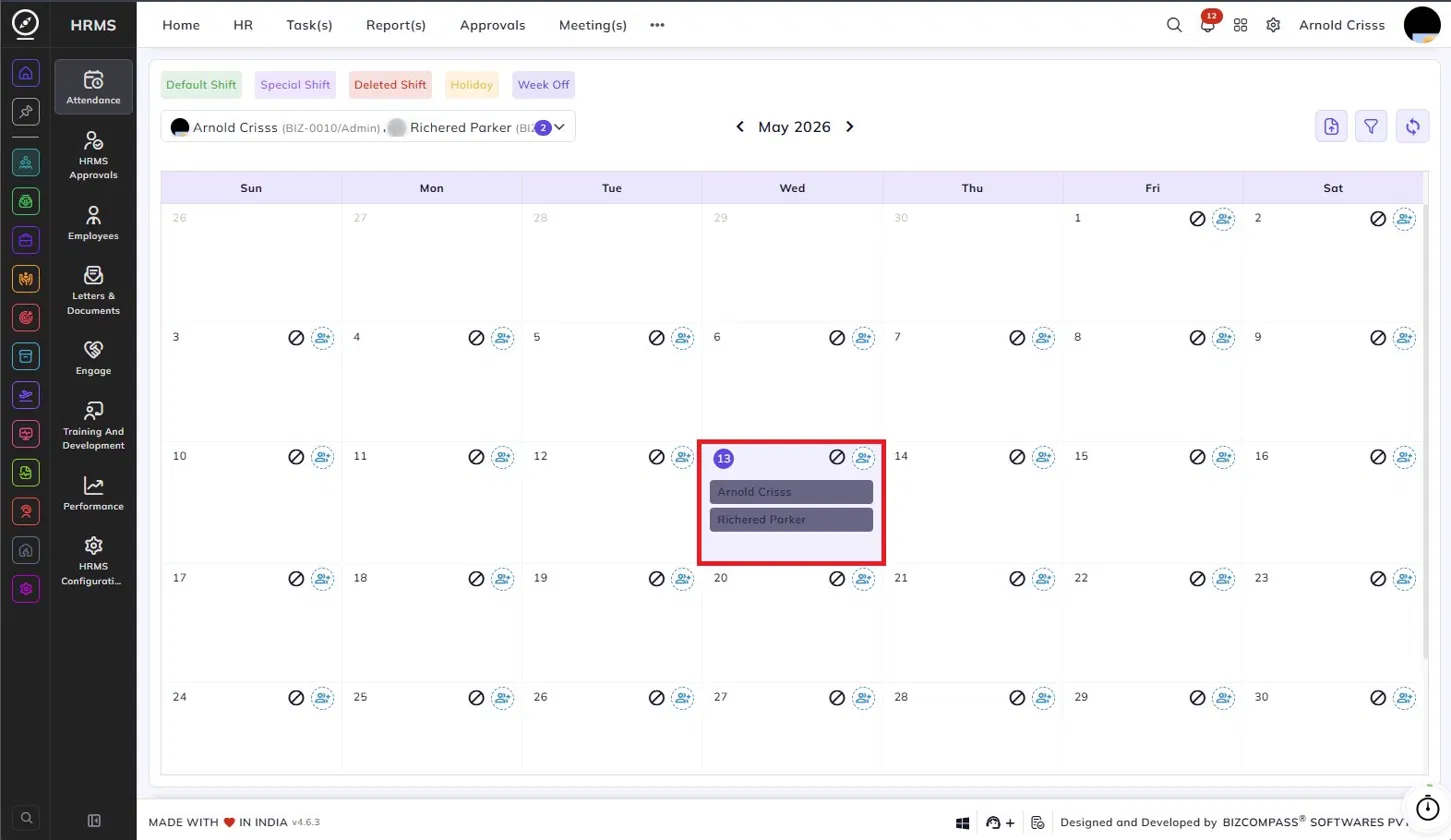This screenshot has height=840, width=1451.
Task: Open search from the top bar
Action: pyautogui.click(x=1174, y=25)
